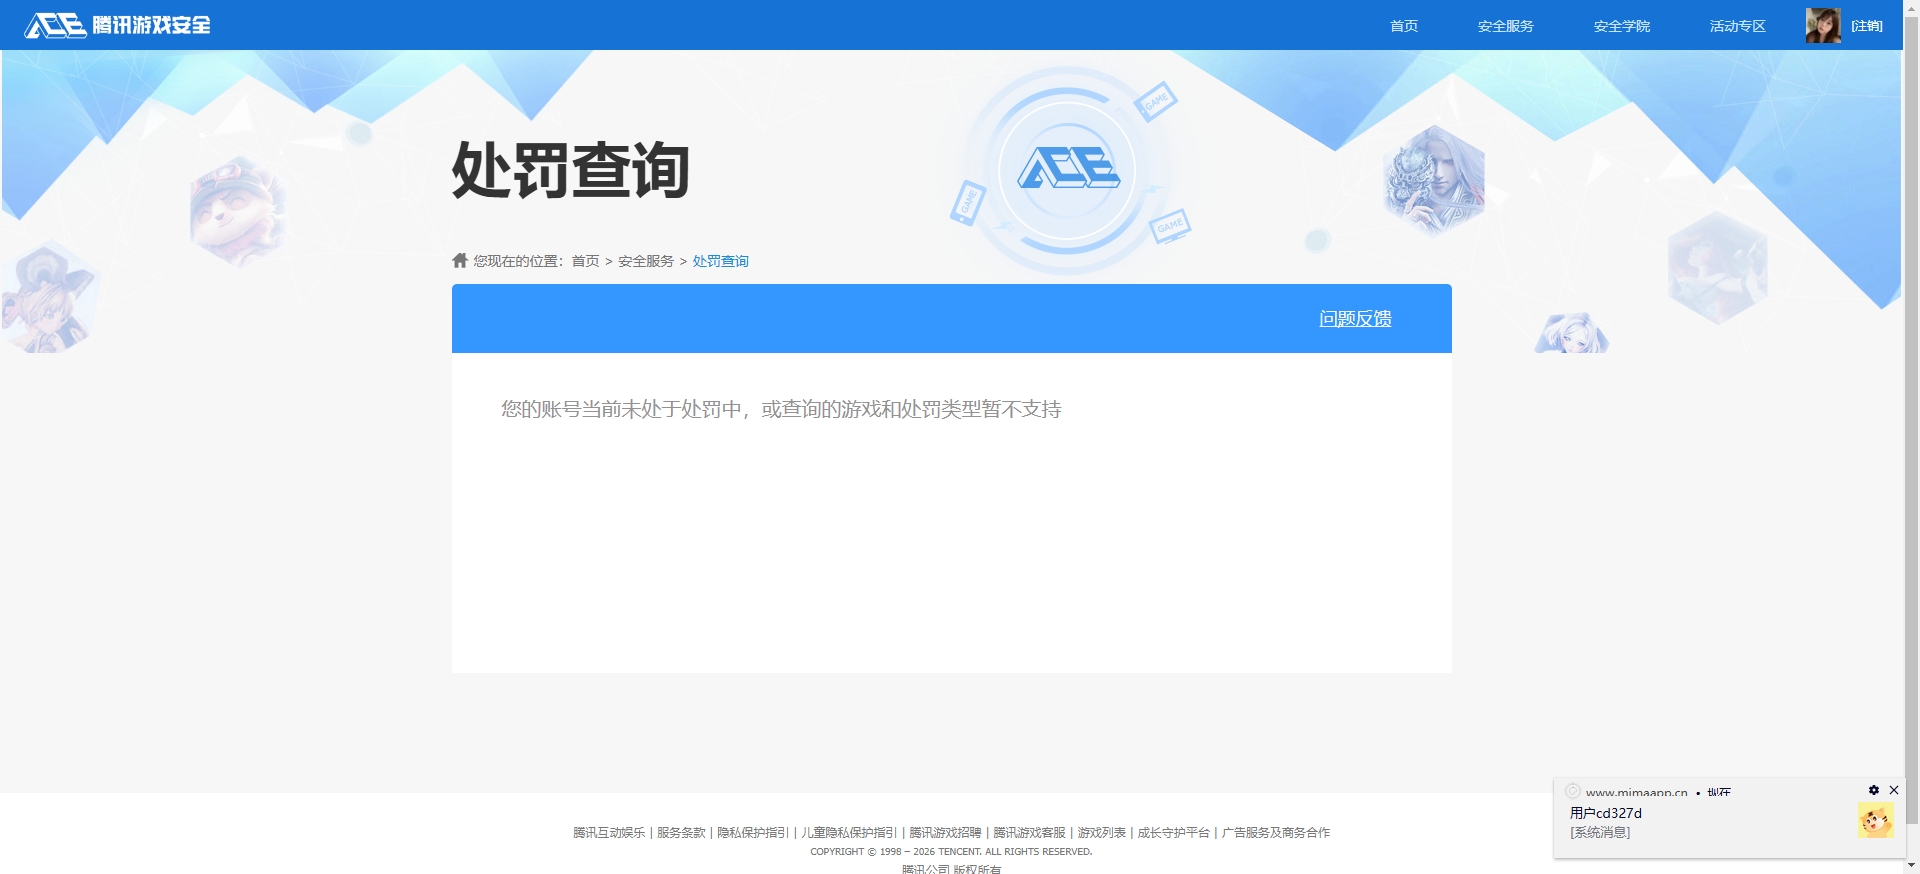Click the ACE Tencent Game Security logo
The image size is (1920, 874).
117,25
